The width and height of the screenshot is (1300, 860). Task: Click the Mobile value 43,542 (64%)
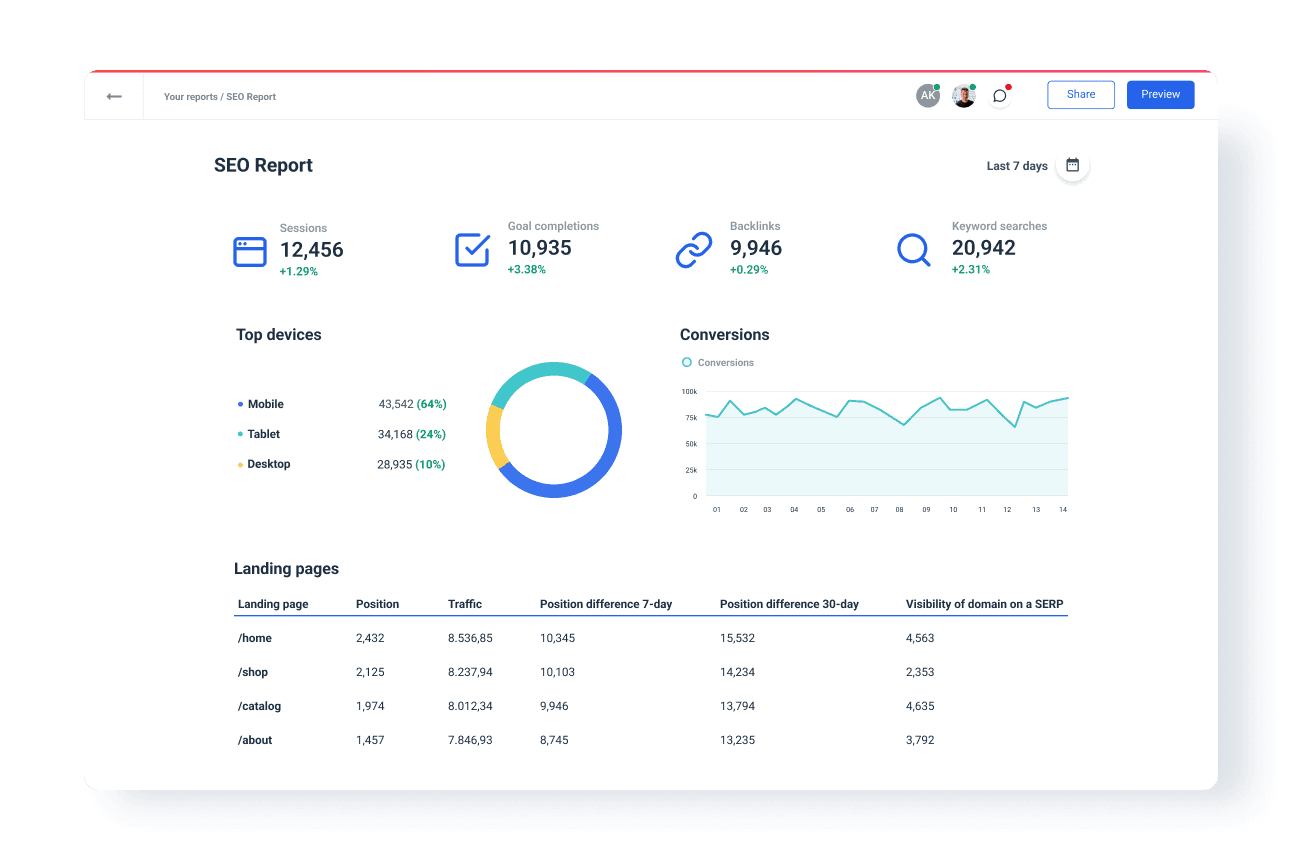(412, 404)
